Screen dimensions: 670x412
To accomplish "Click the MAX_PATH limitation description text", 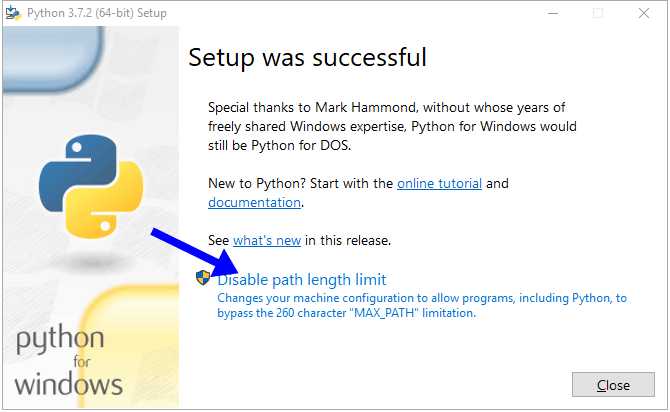I will coord(421,305).
